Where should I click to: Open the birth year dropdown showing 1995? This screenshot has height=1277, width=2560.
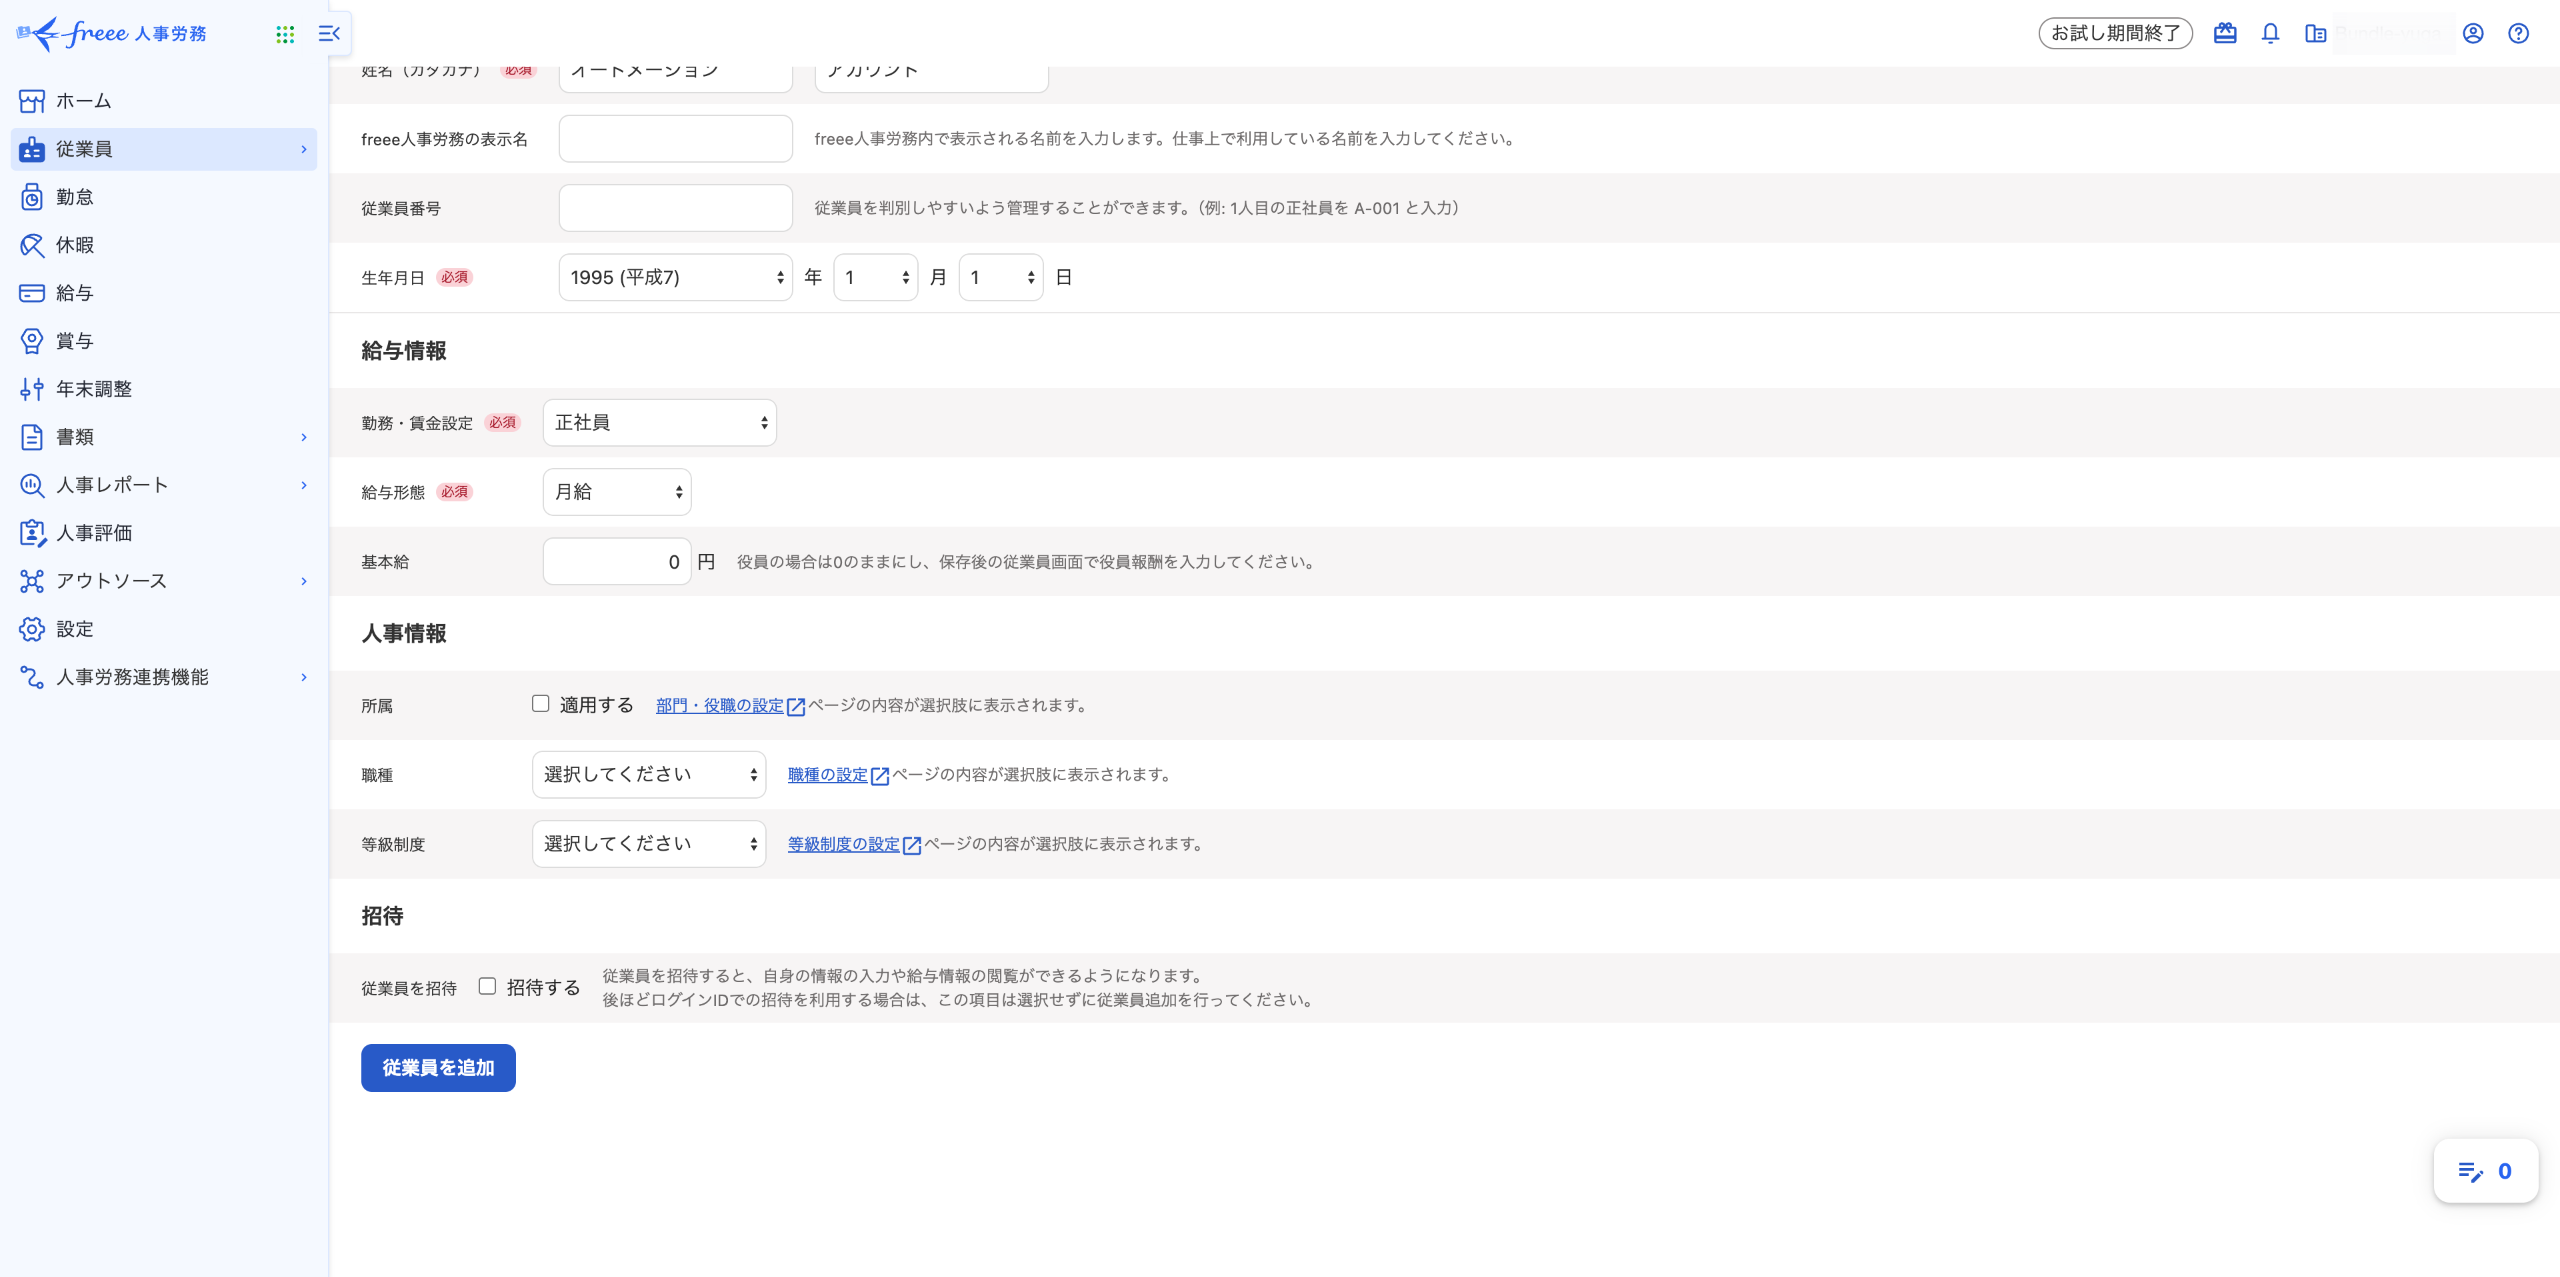(675, 277)
